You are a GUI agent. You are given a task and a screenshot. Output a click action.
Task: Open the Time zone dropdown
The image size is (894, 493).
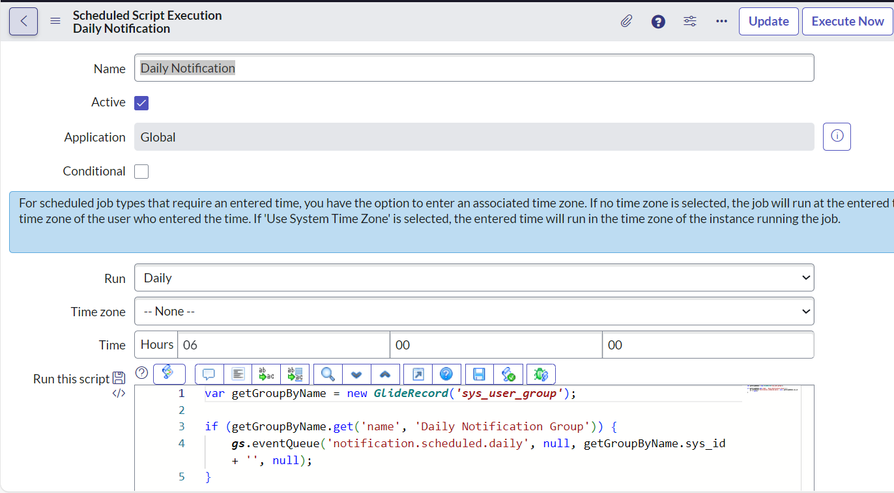pos(474,312)
